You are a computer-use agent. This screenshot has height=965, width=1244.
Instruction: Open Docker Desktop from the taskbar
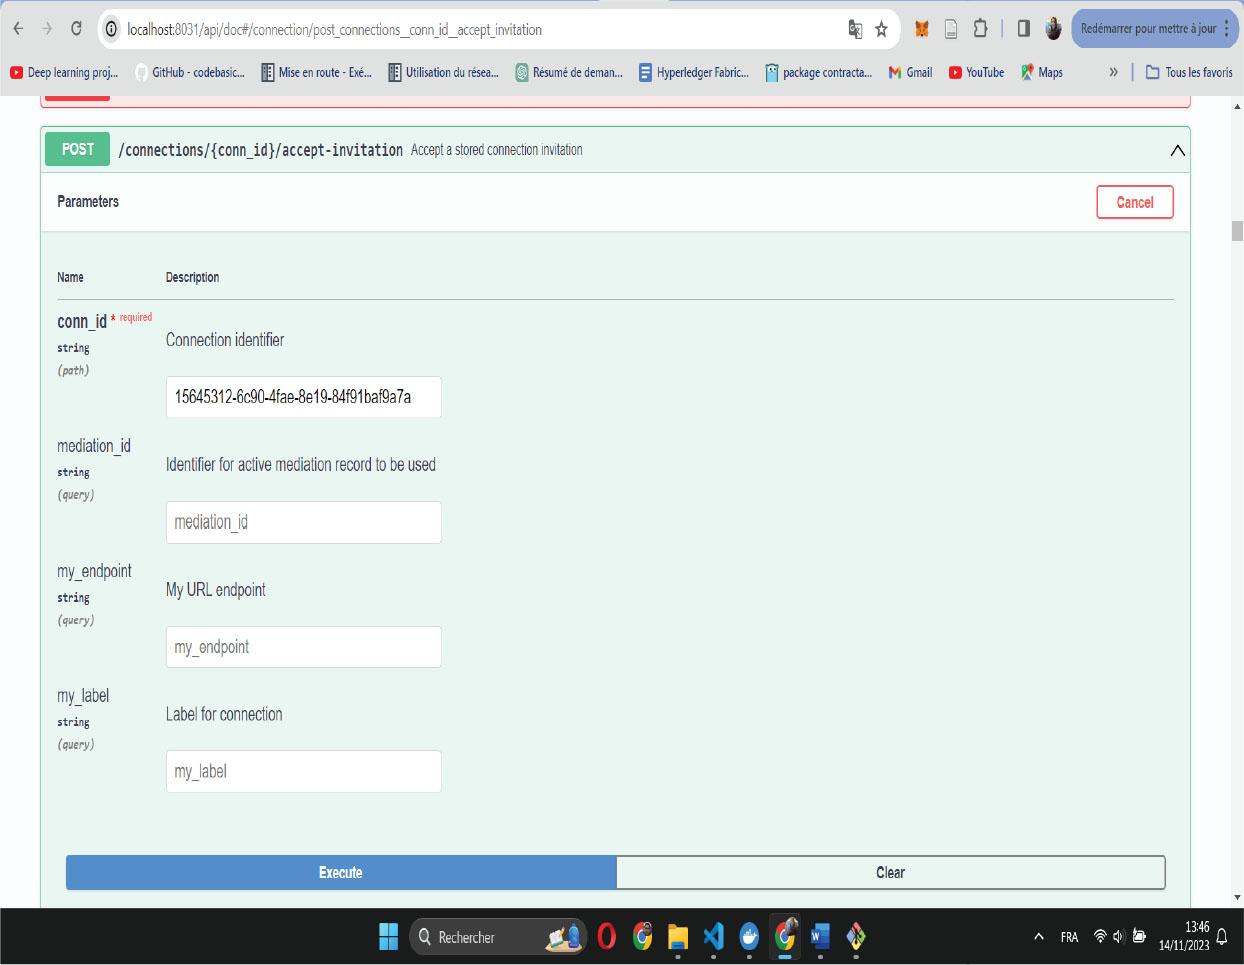748,937
